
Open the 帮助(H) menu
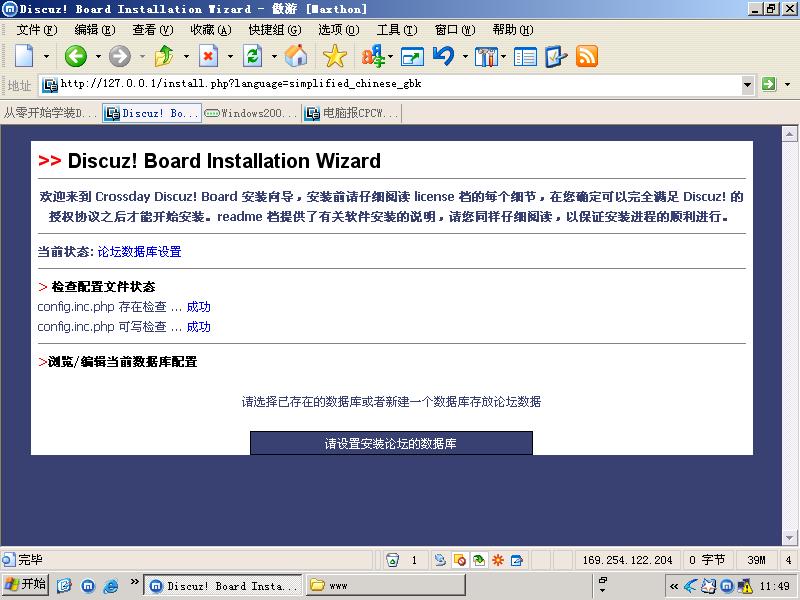coord(513,30)
